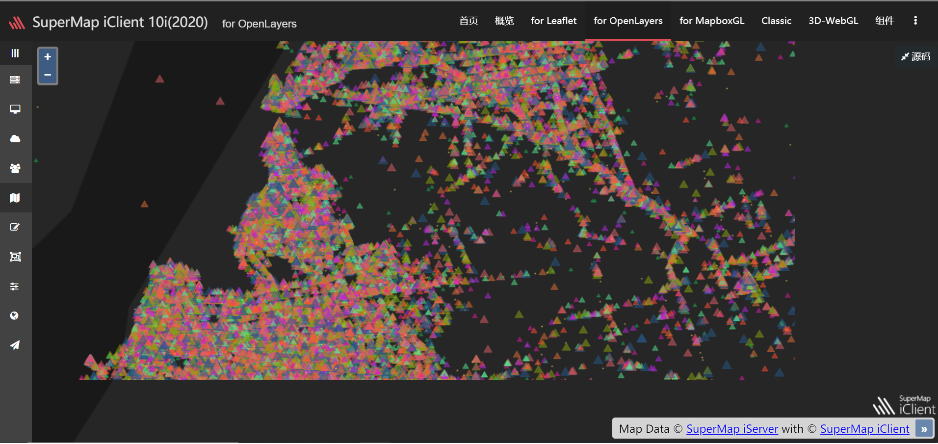
Task: Toggle the sidebar collapse bars icon
Action: point(16,53)
